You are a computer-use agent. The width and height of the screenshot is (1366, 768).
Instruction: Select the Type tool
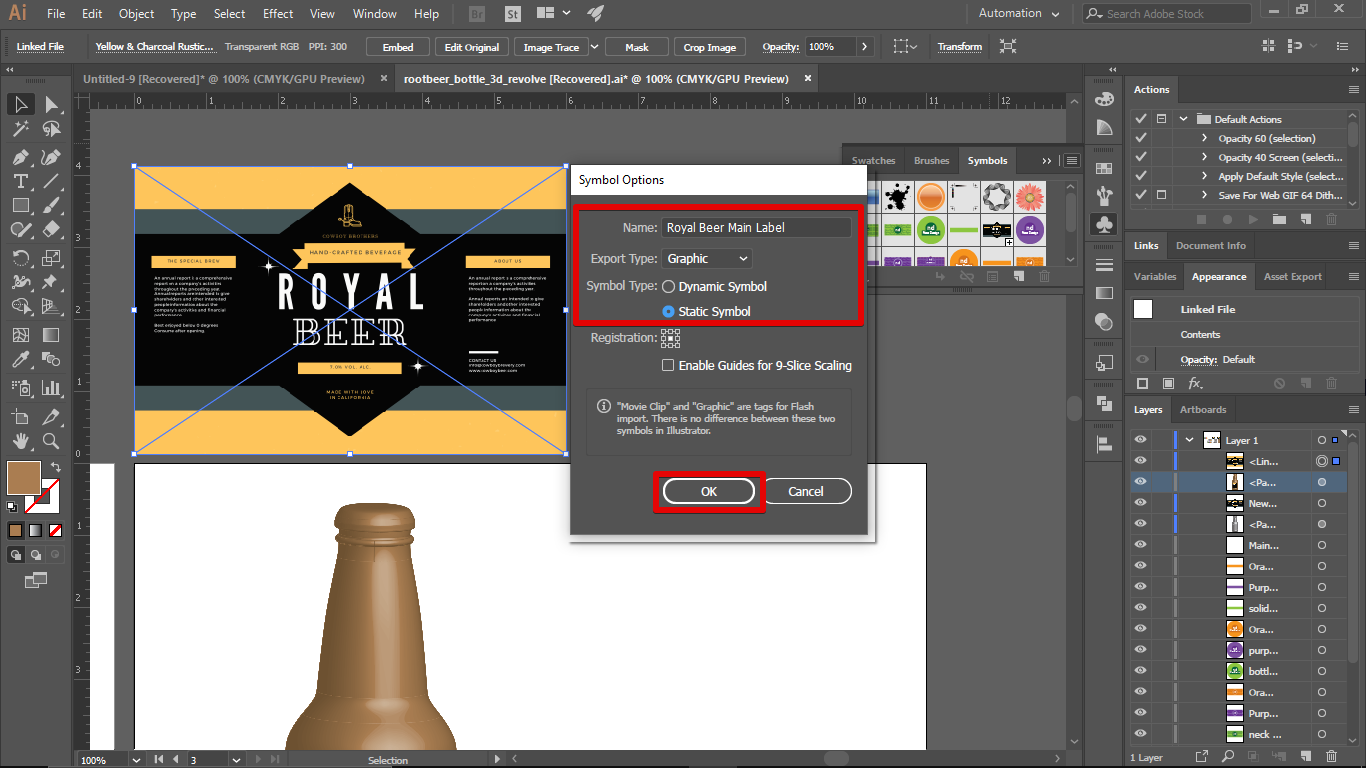coord(20,181)
